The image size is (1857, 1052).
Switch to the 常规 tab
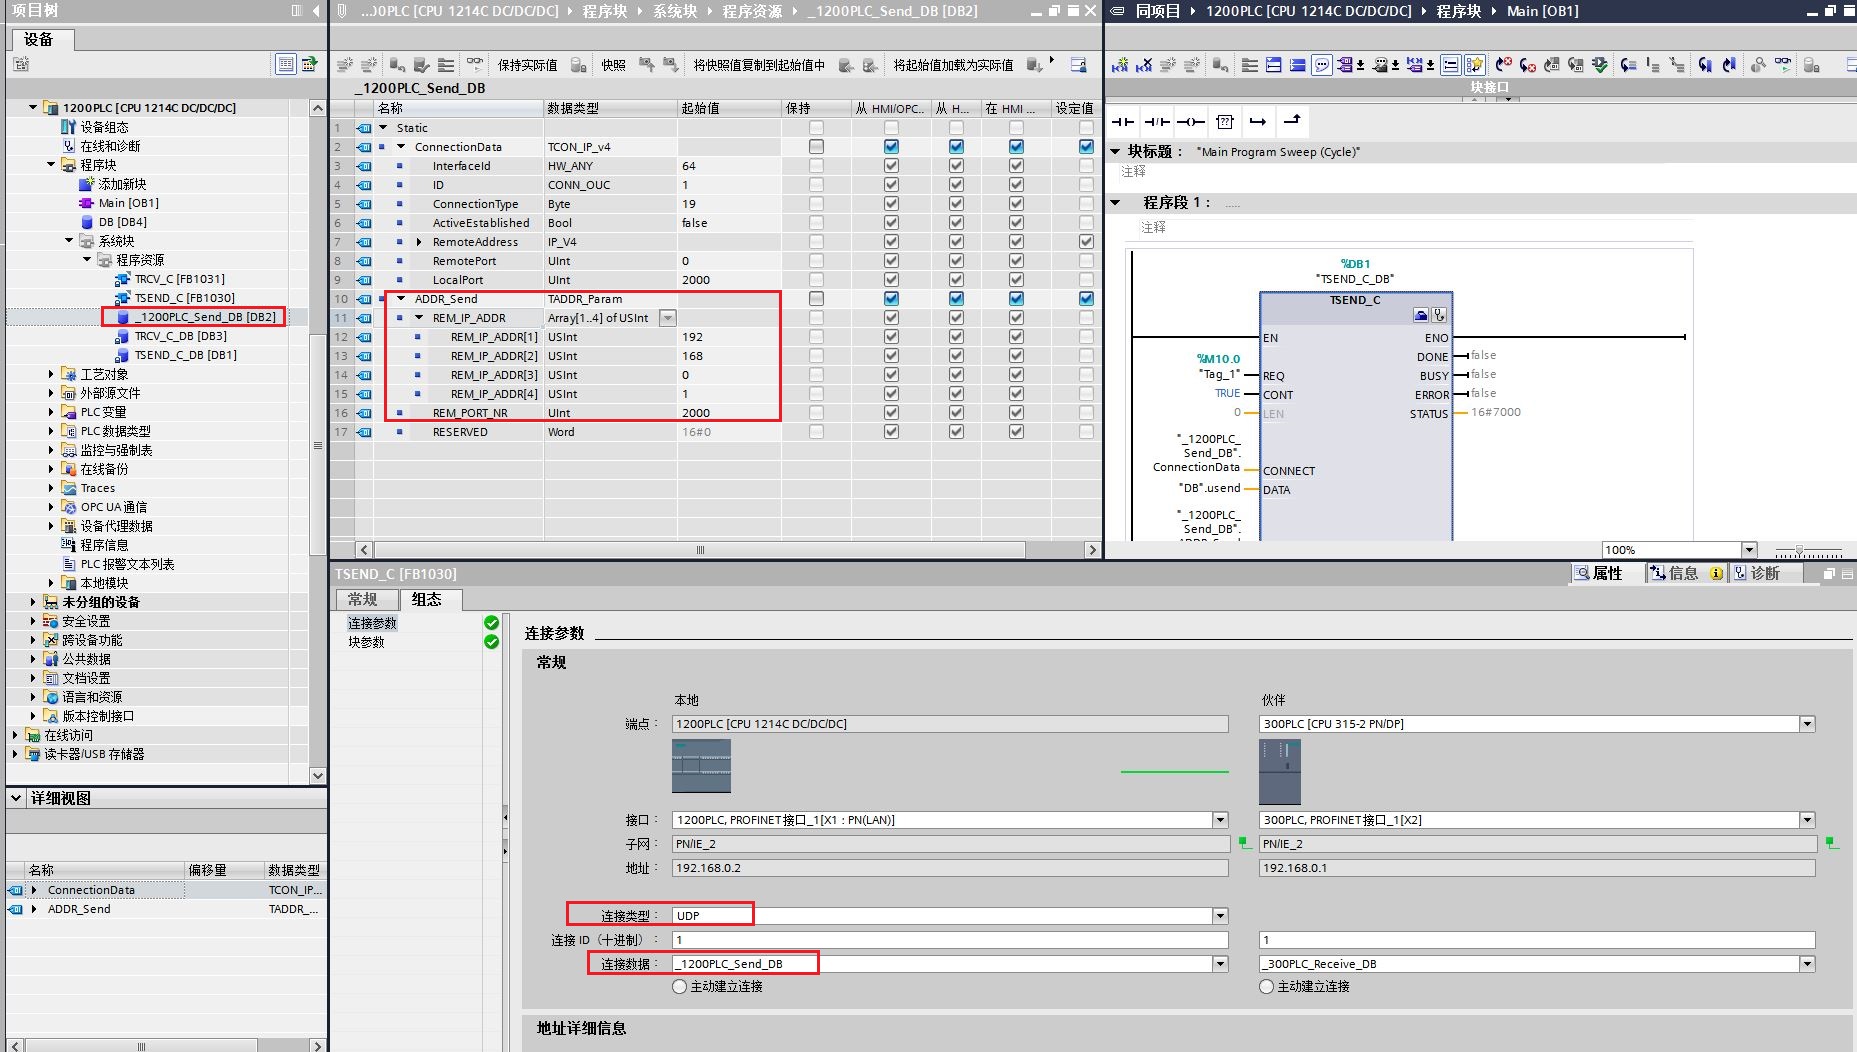tap(363, 599)
